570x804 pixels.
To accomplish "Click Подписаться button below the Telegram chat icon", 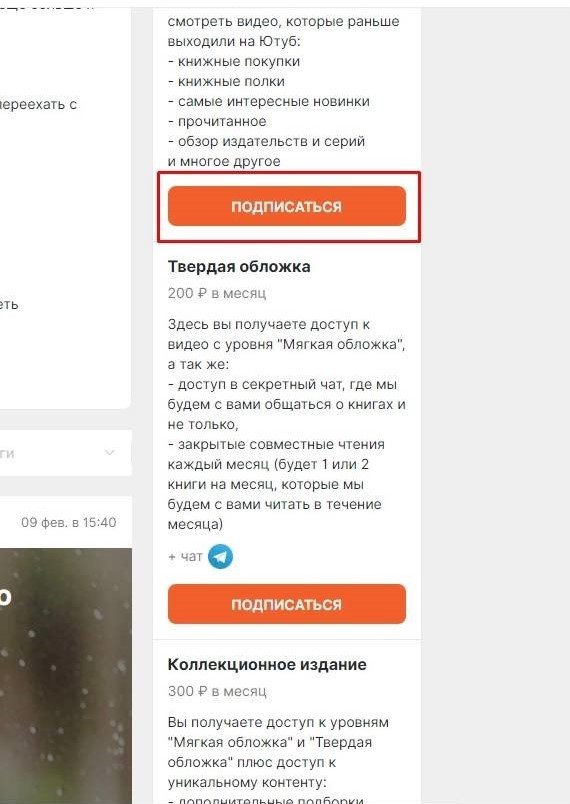I will (287, 604).
